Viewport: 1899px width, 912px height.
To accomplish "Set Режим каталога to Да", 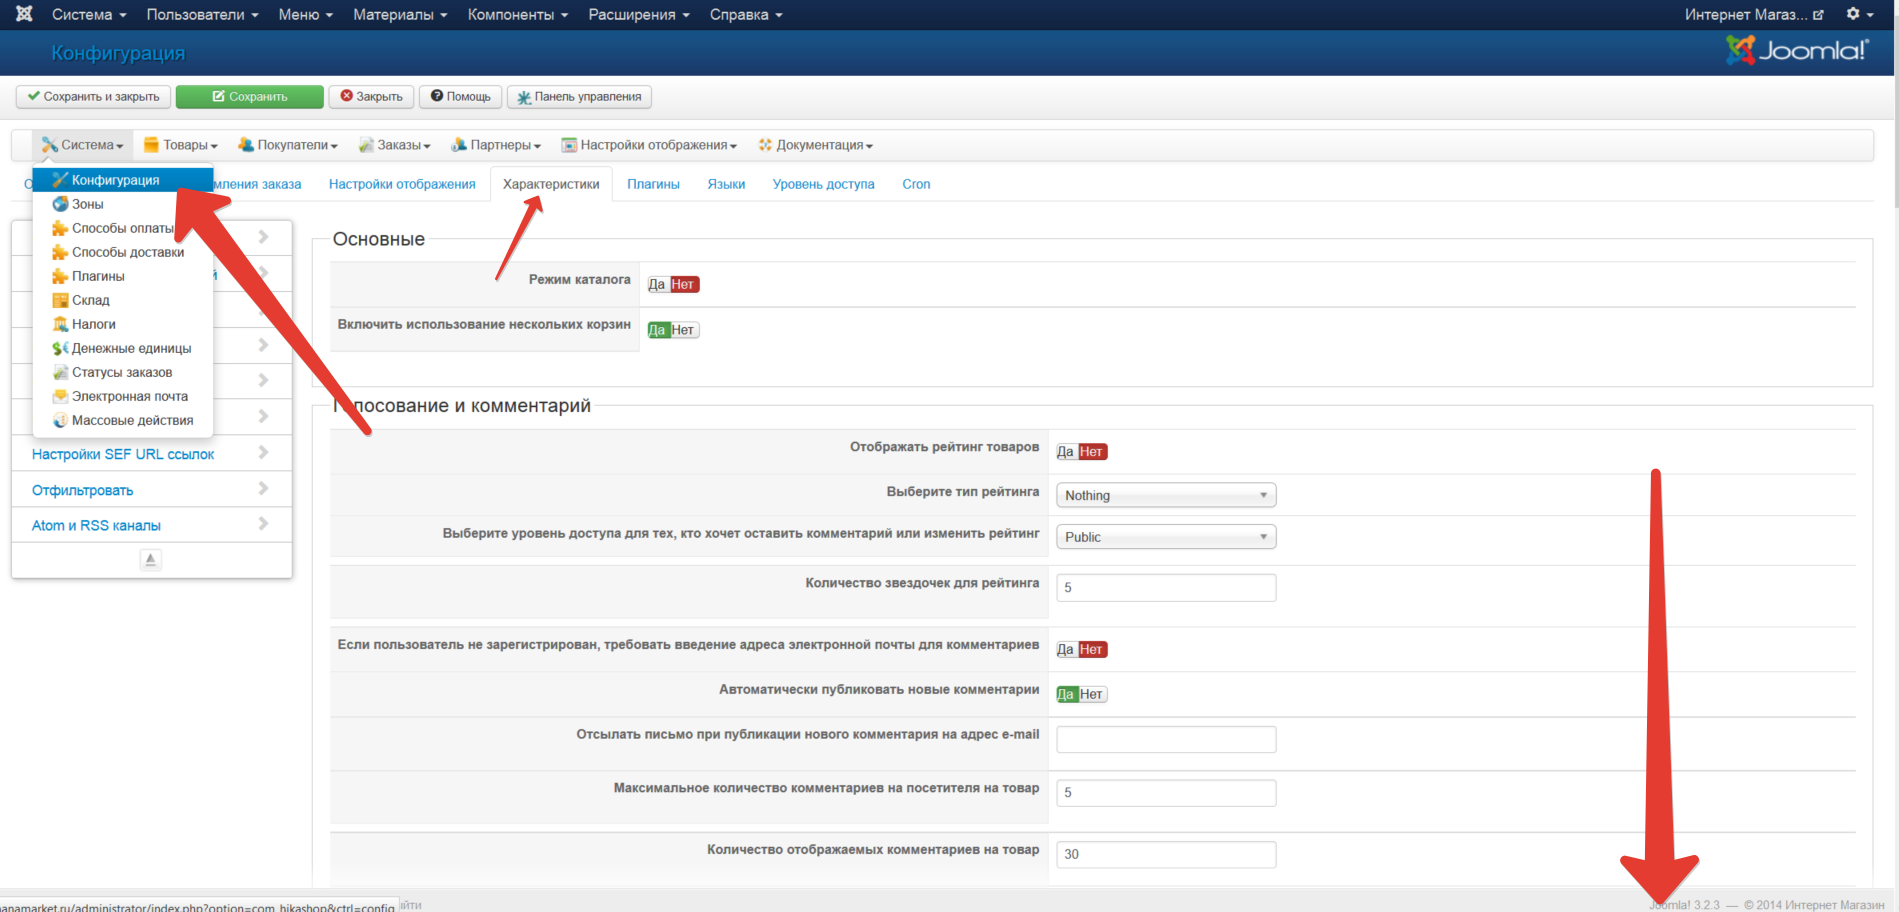I will coord(657,285).
